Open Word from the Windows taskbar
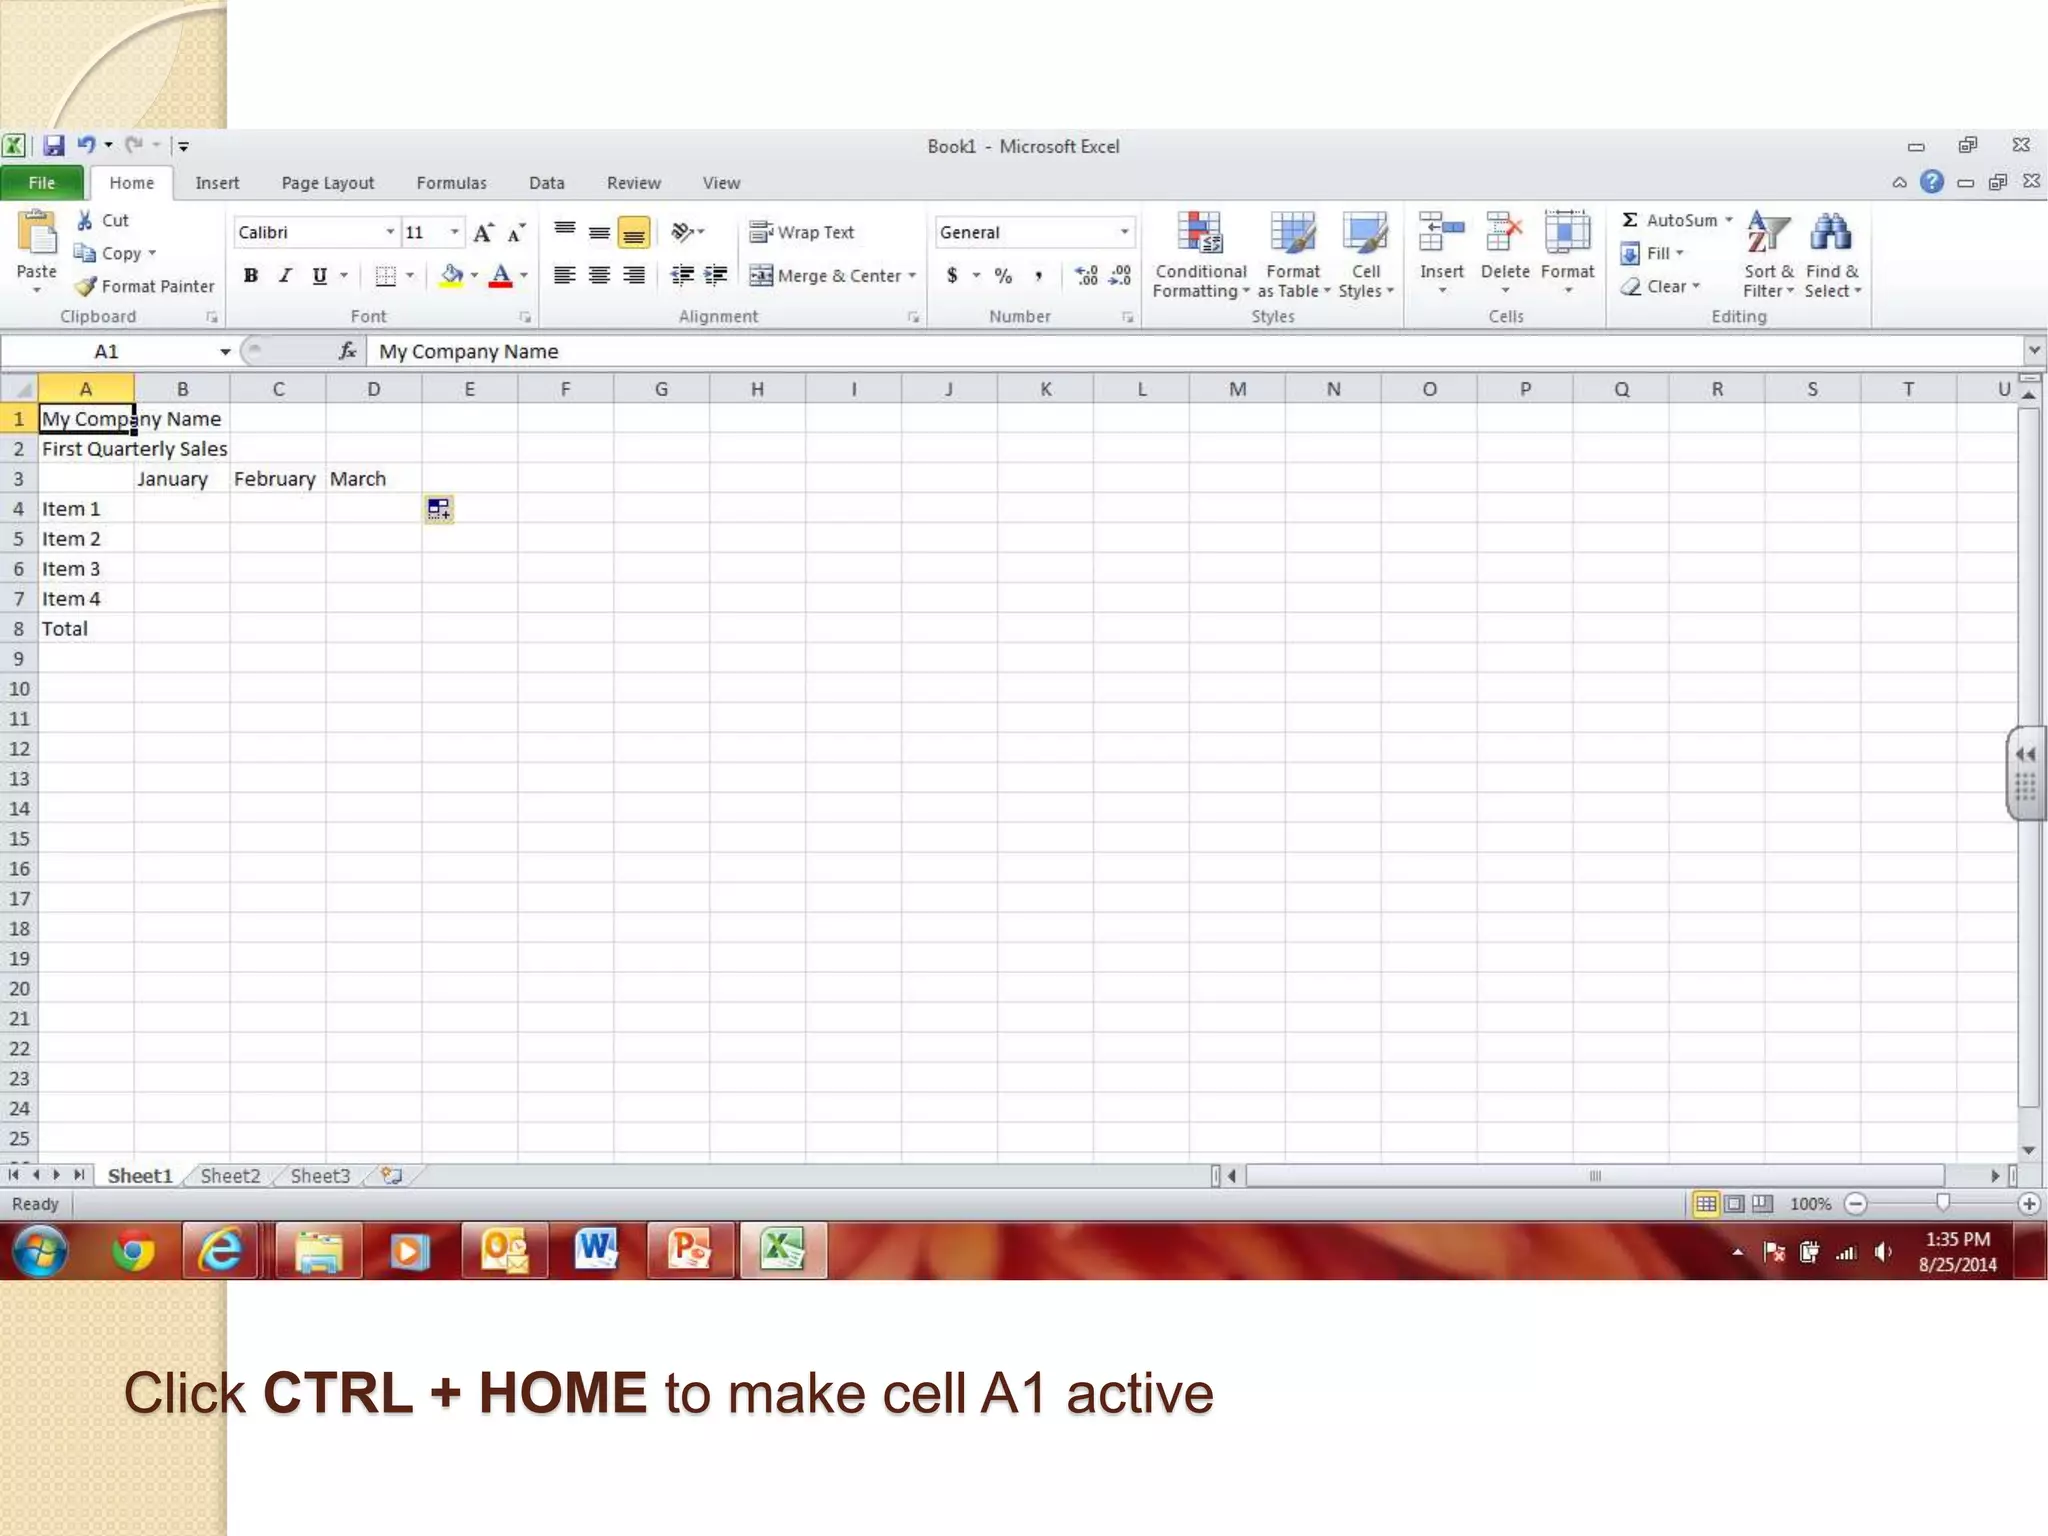The width and height of the screenshot is (2048, 1536). (596, 1250)
